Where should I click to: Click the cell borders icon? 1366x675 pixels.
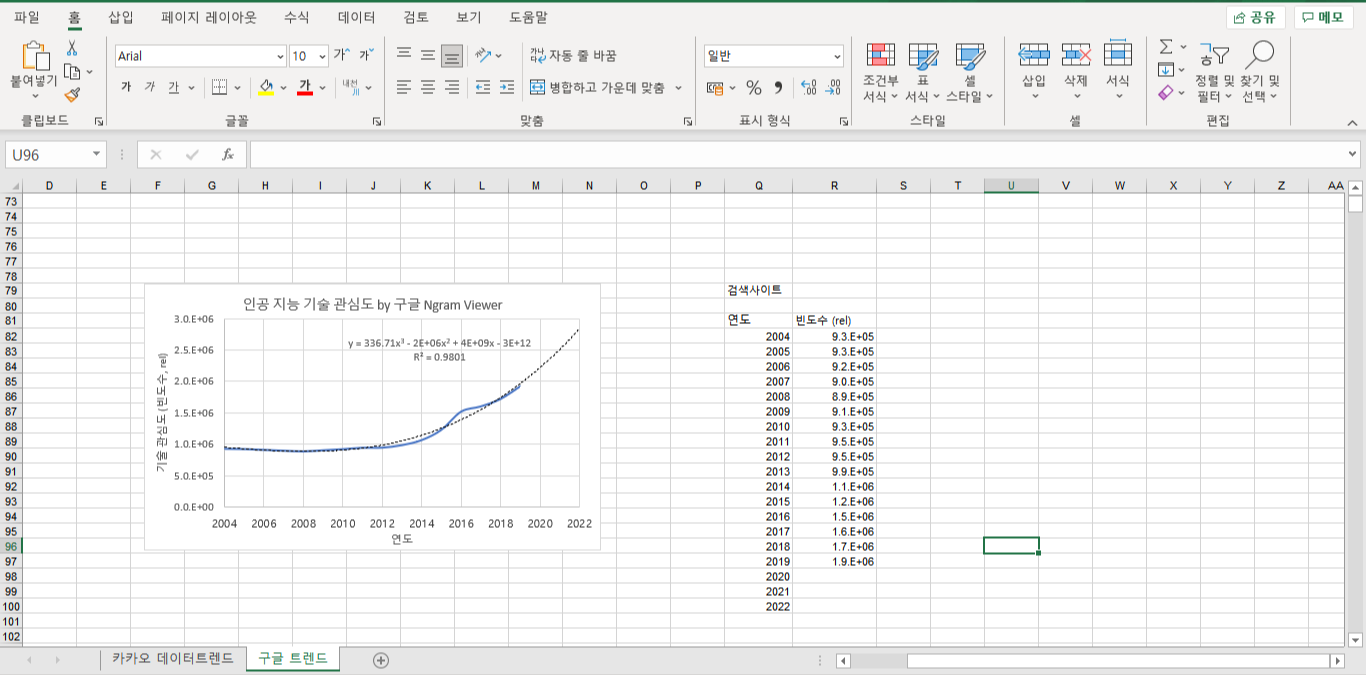point(220,88)
